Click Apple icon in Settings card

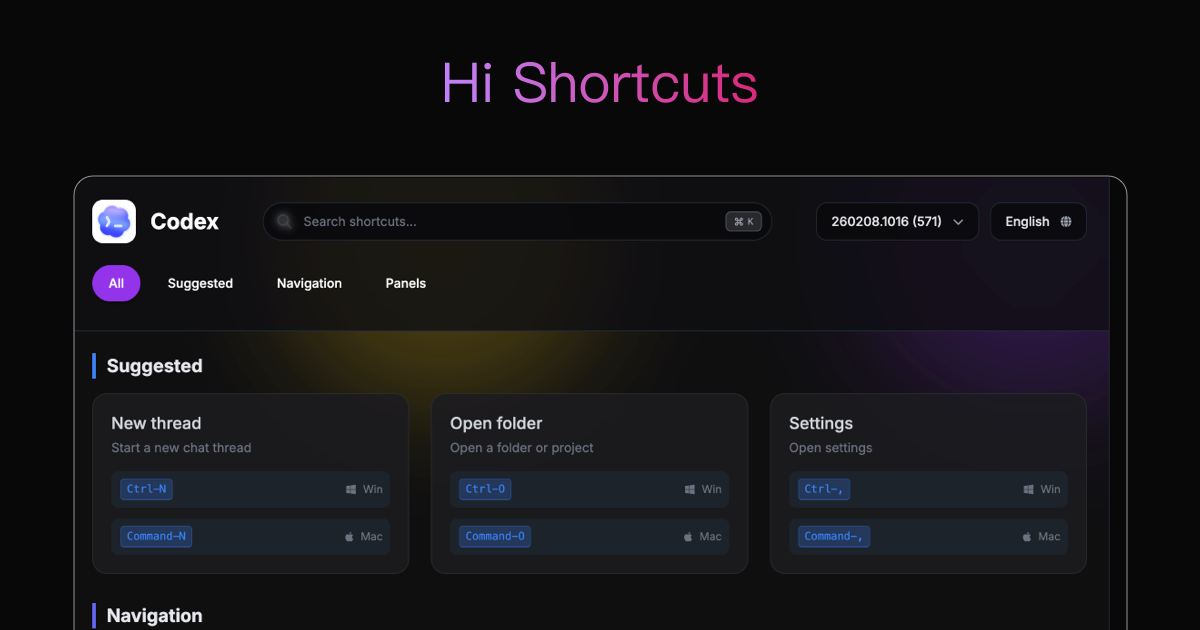coord(1028,537)
